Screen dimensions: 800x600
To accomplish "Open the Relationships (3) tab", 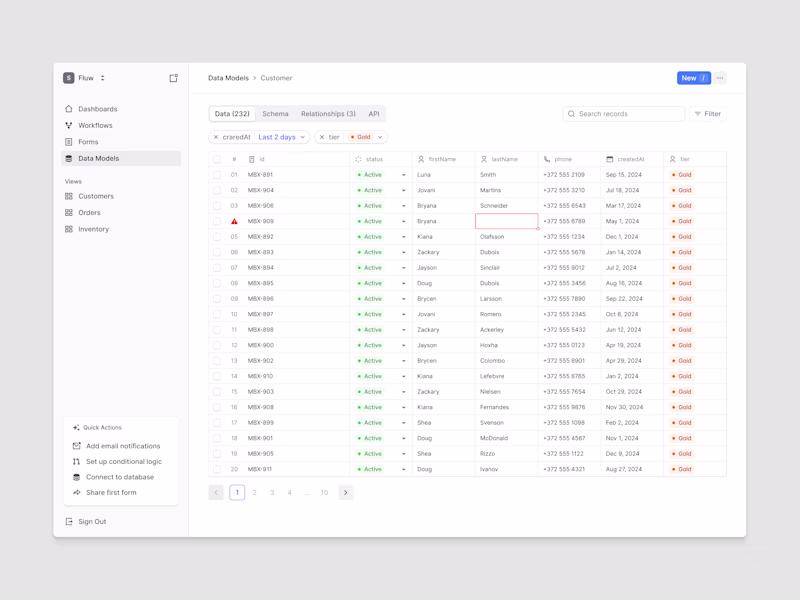I will click(328, 114).
